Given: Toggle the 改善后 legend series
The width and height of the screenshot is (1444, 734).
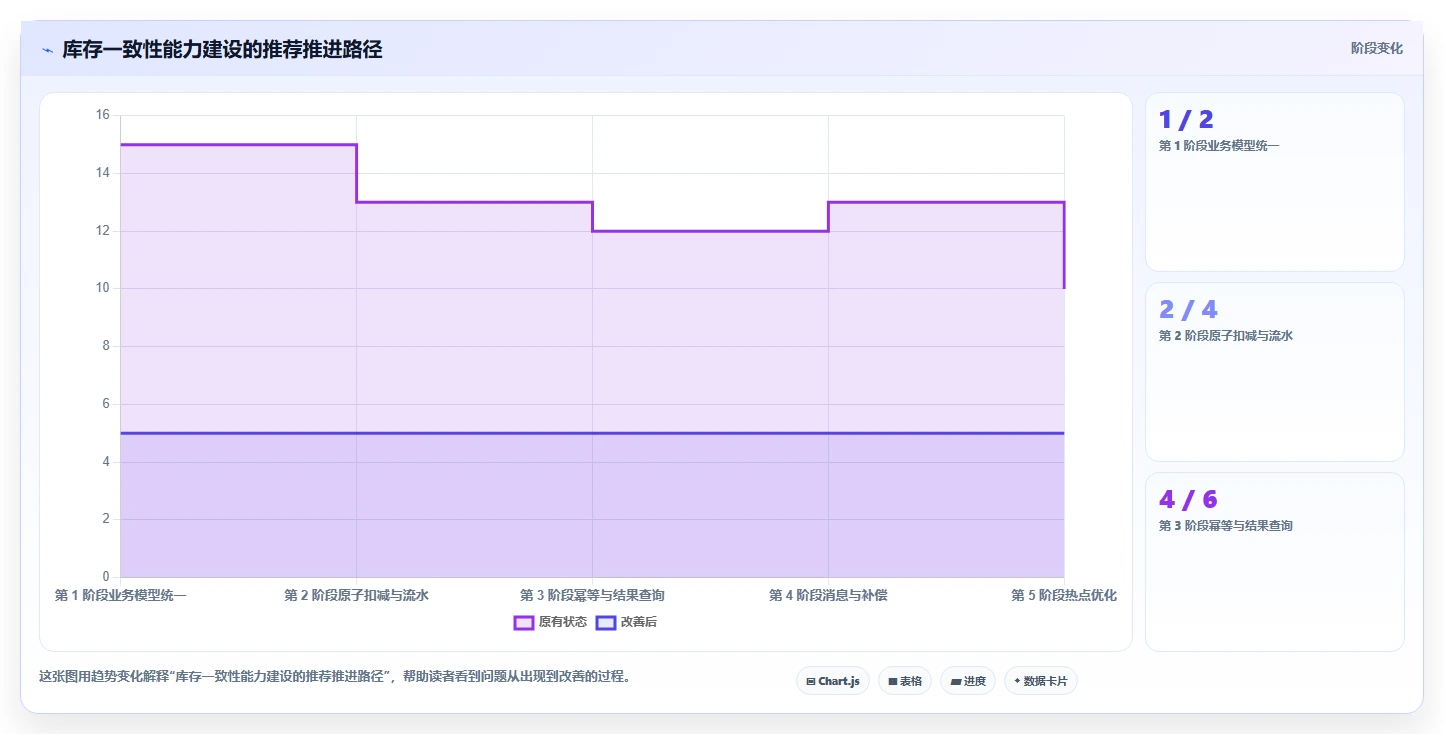Looking at the screenshot, I should tap(626, 622).
